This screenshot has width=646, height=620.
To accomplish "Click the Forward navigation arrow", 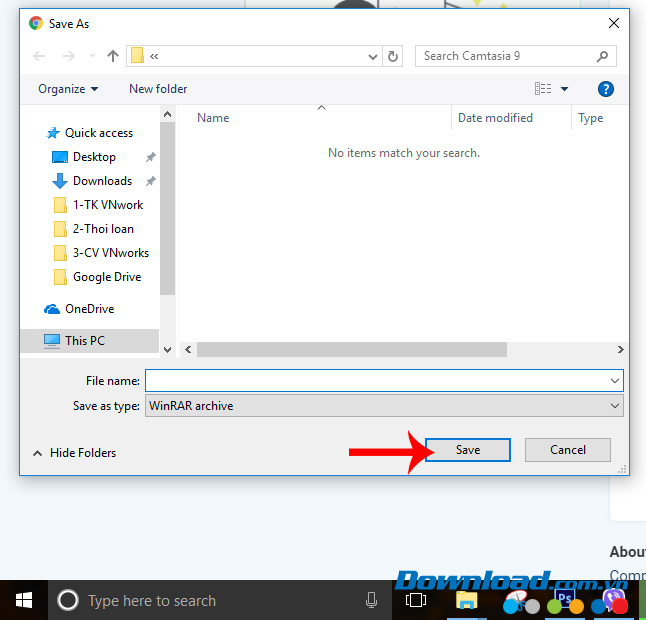I will (69, 56).
